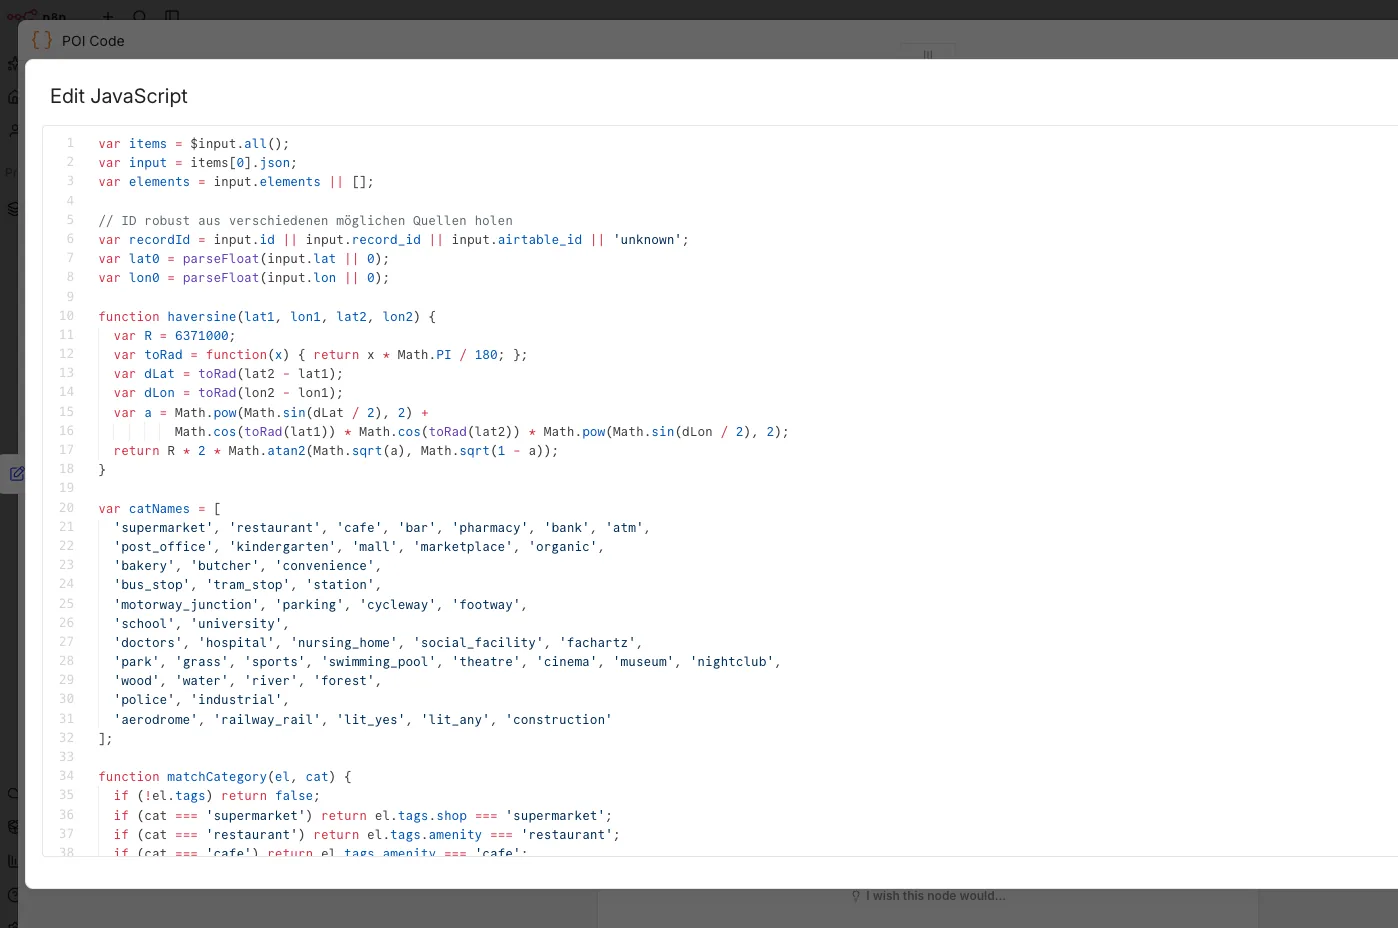Click the curly-braces POI Code node icon
Image resolution: width=1398 pixels, height=928 pixels.
42,40
